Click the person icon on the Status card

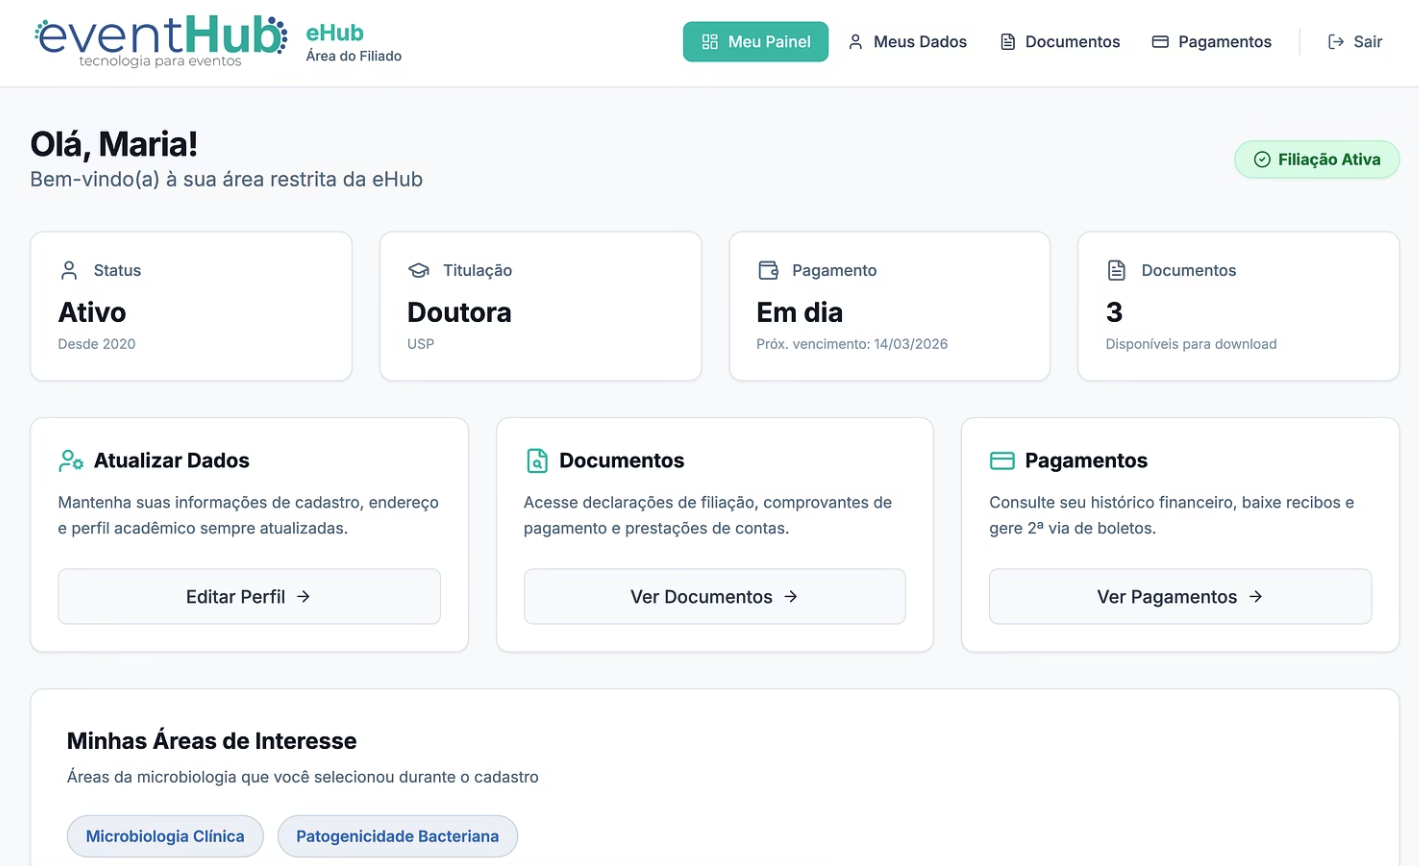68,269
